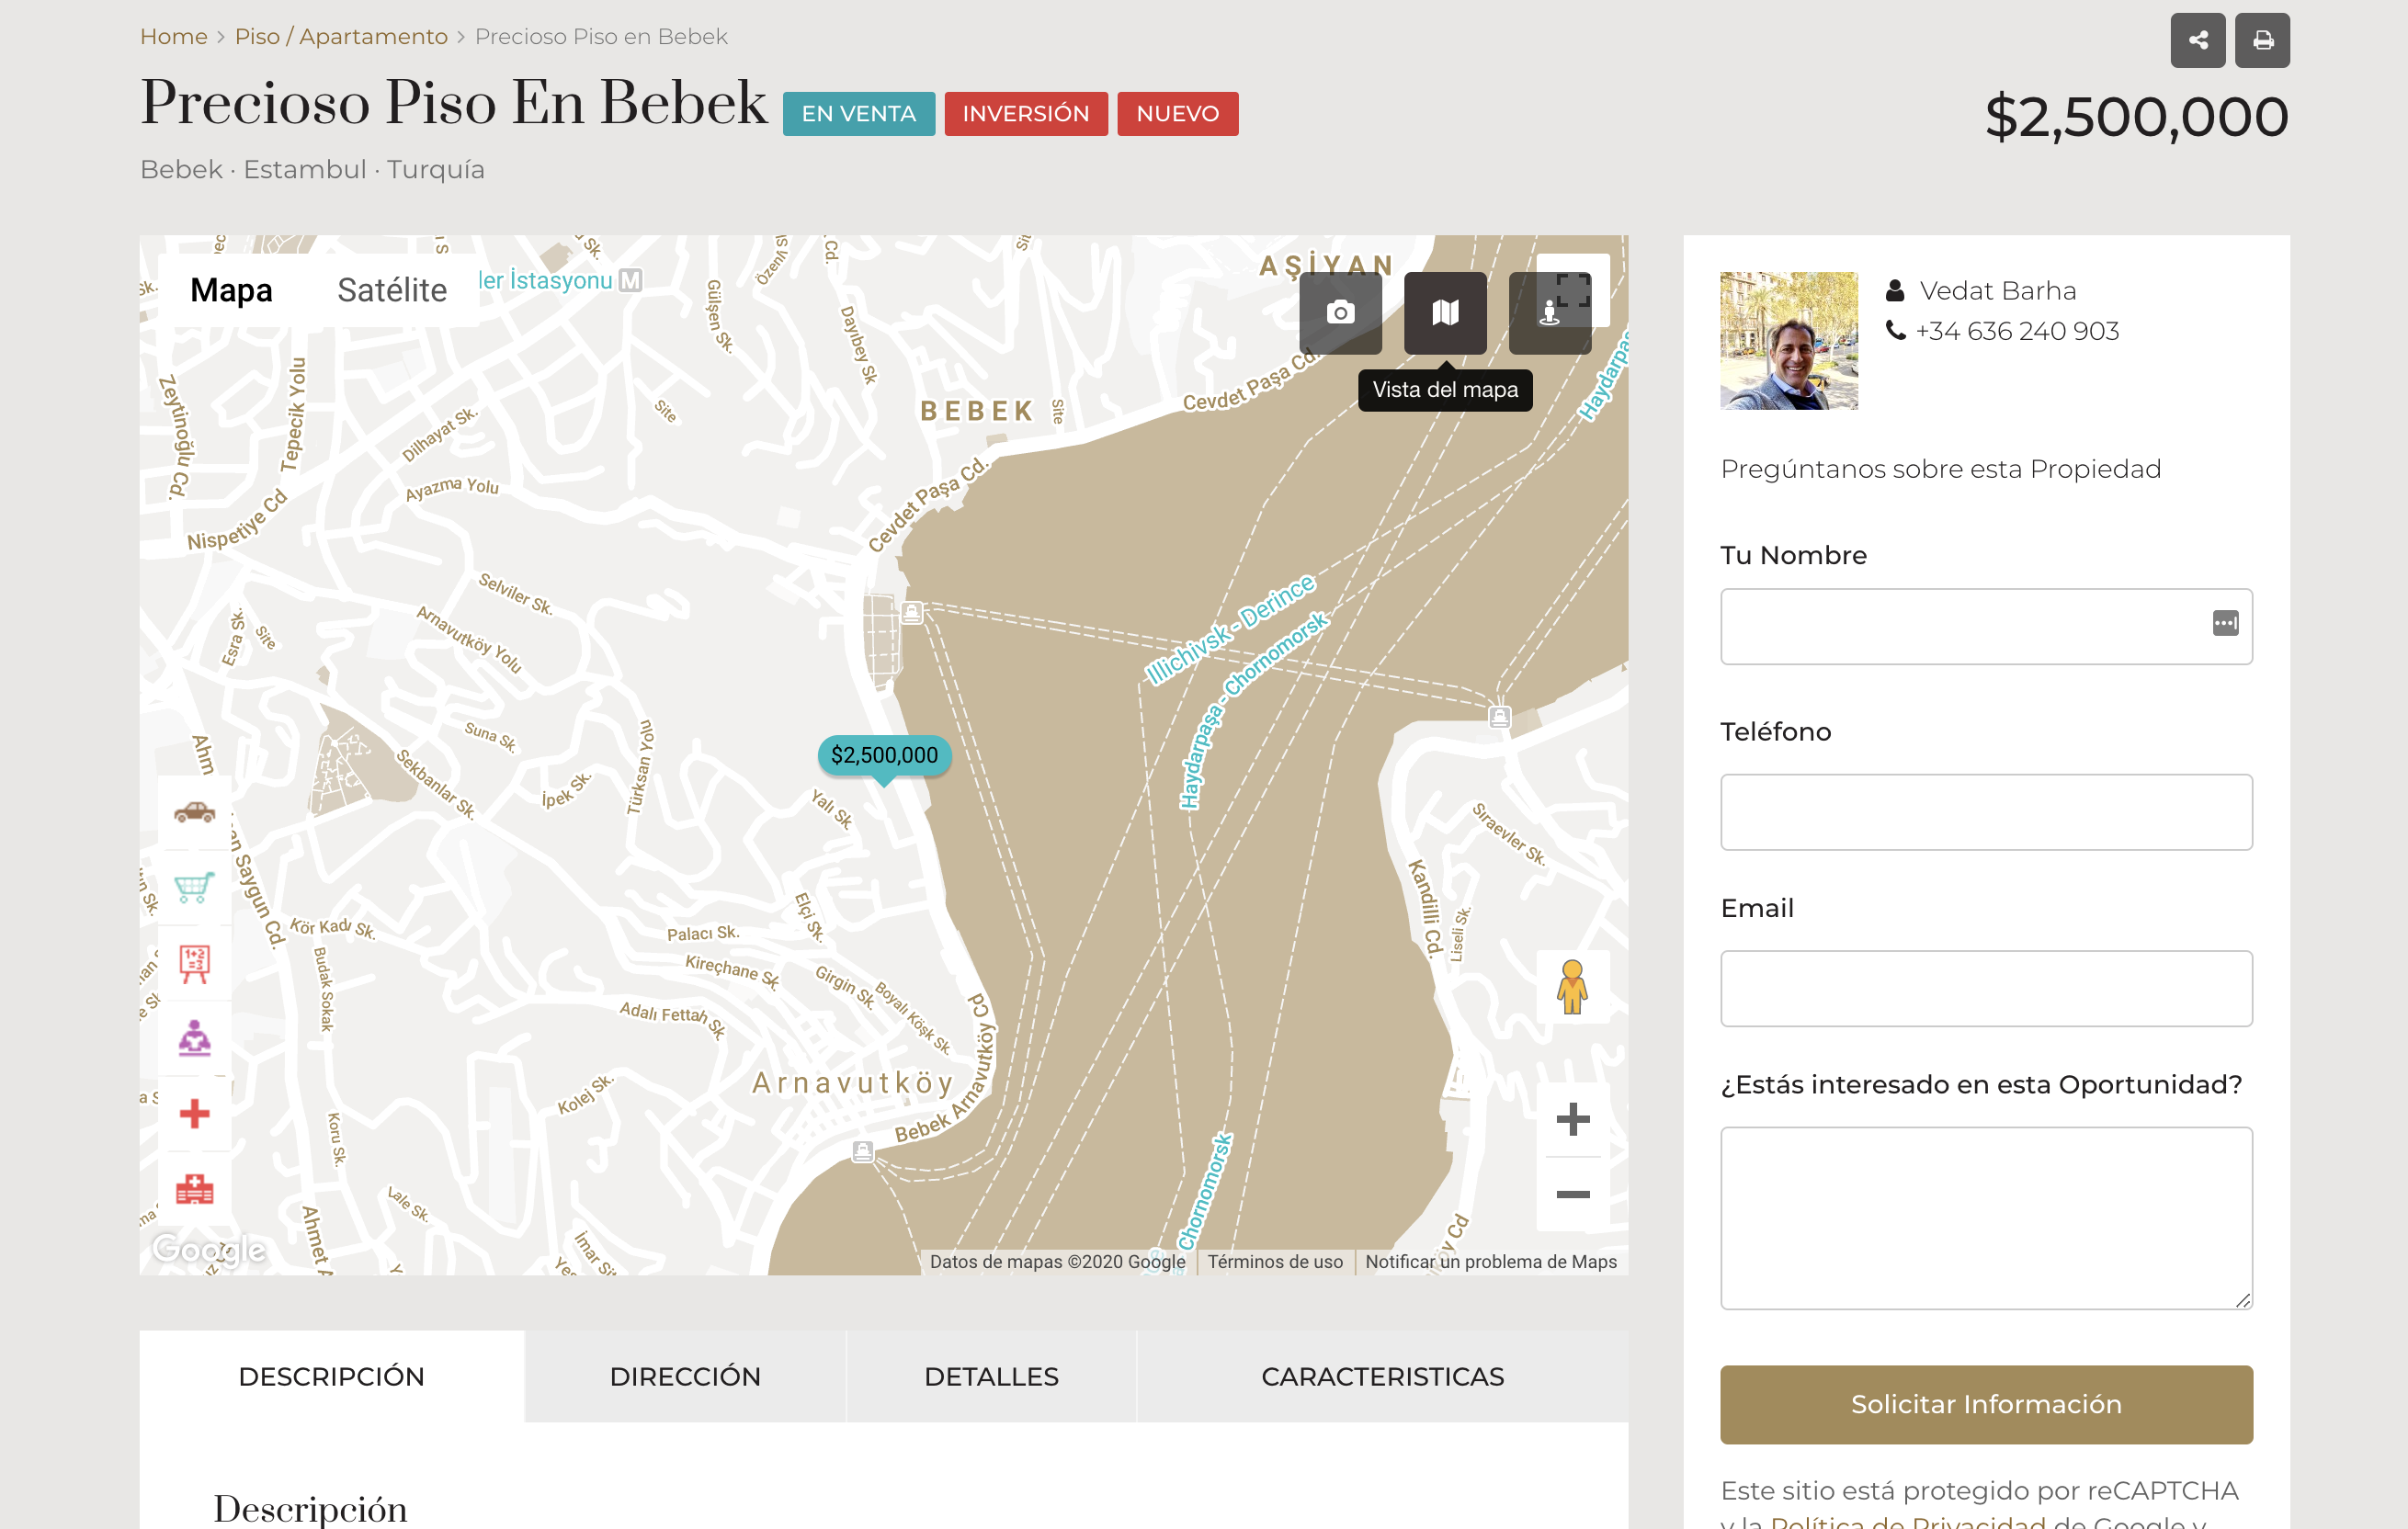Switch to the CARACTERISTICAS tab
Screen dimensions: 2408x1529
point(1382,1376)
